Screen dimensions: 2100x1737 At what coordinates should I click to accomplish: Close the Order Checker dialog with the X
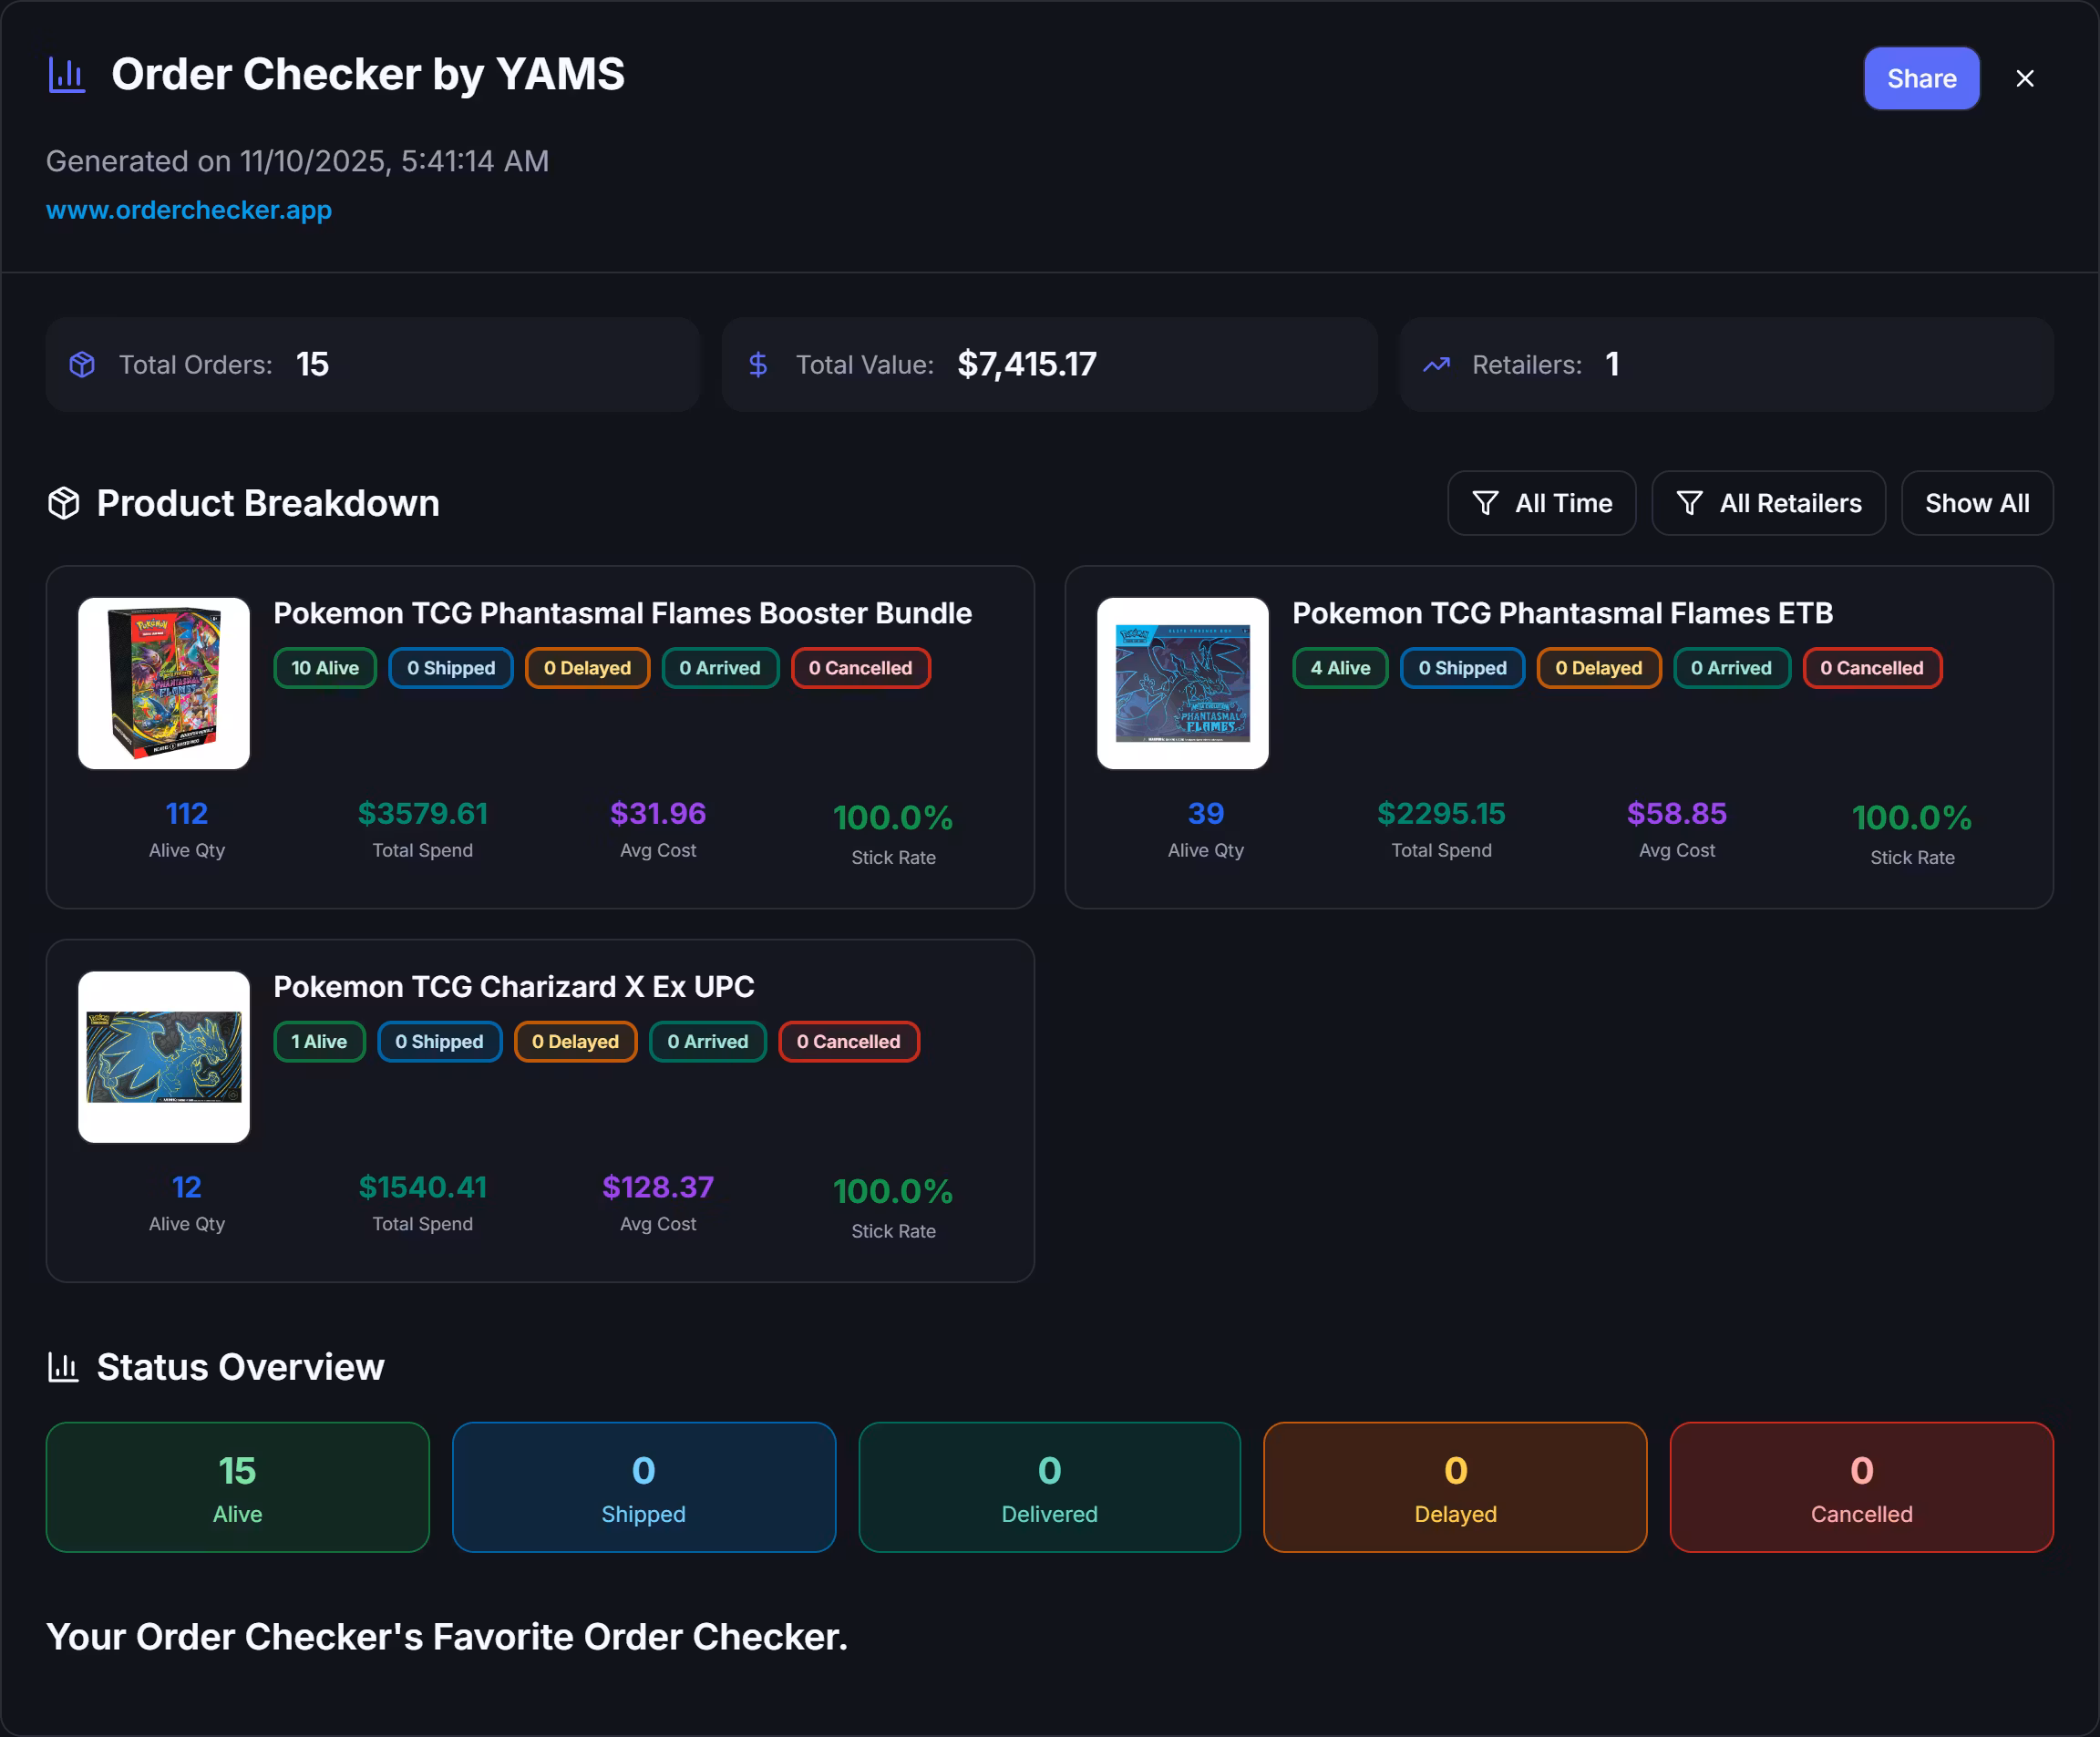click(2025, 78)
